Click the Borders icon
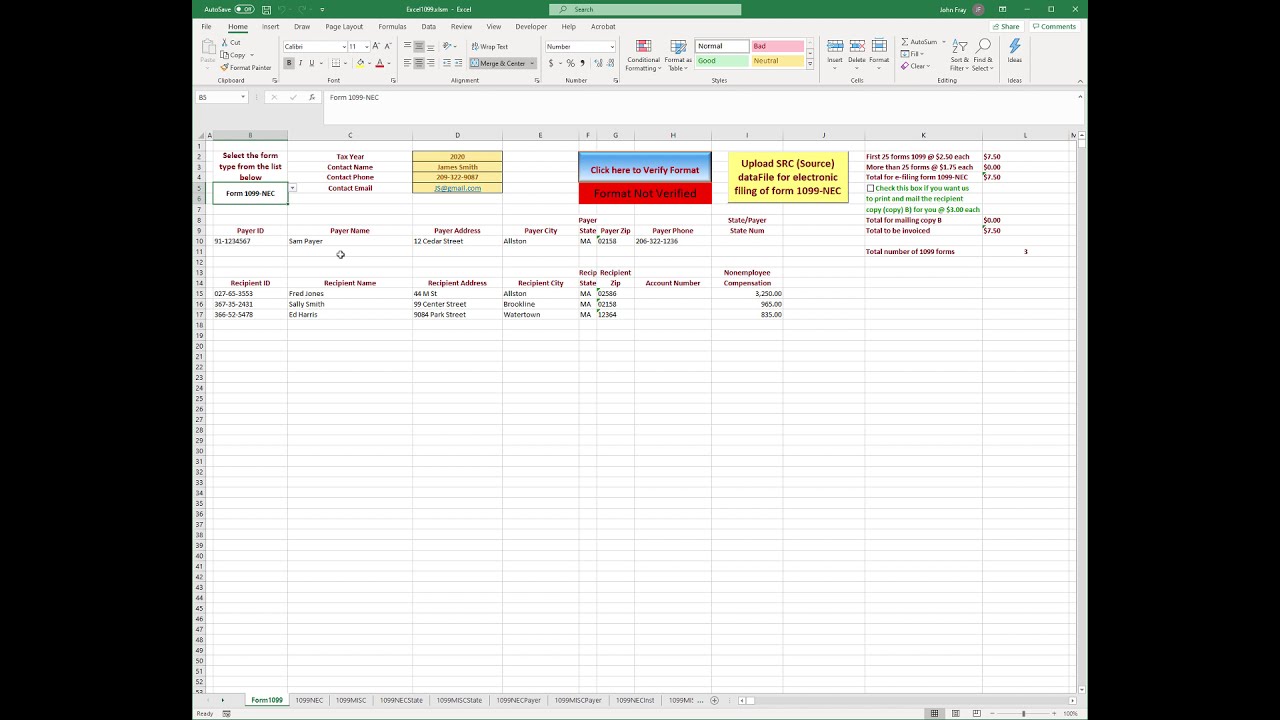Screen dimensions: 1280x720 pos(335,63)
